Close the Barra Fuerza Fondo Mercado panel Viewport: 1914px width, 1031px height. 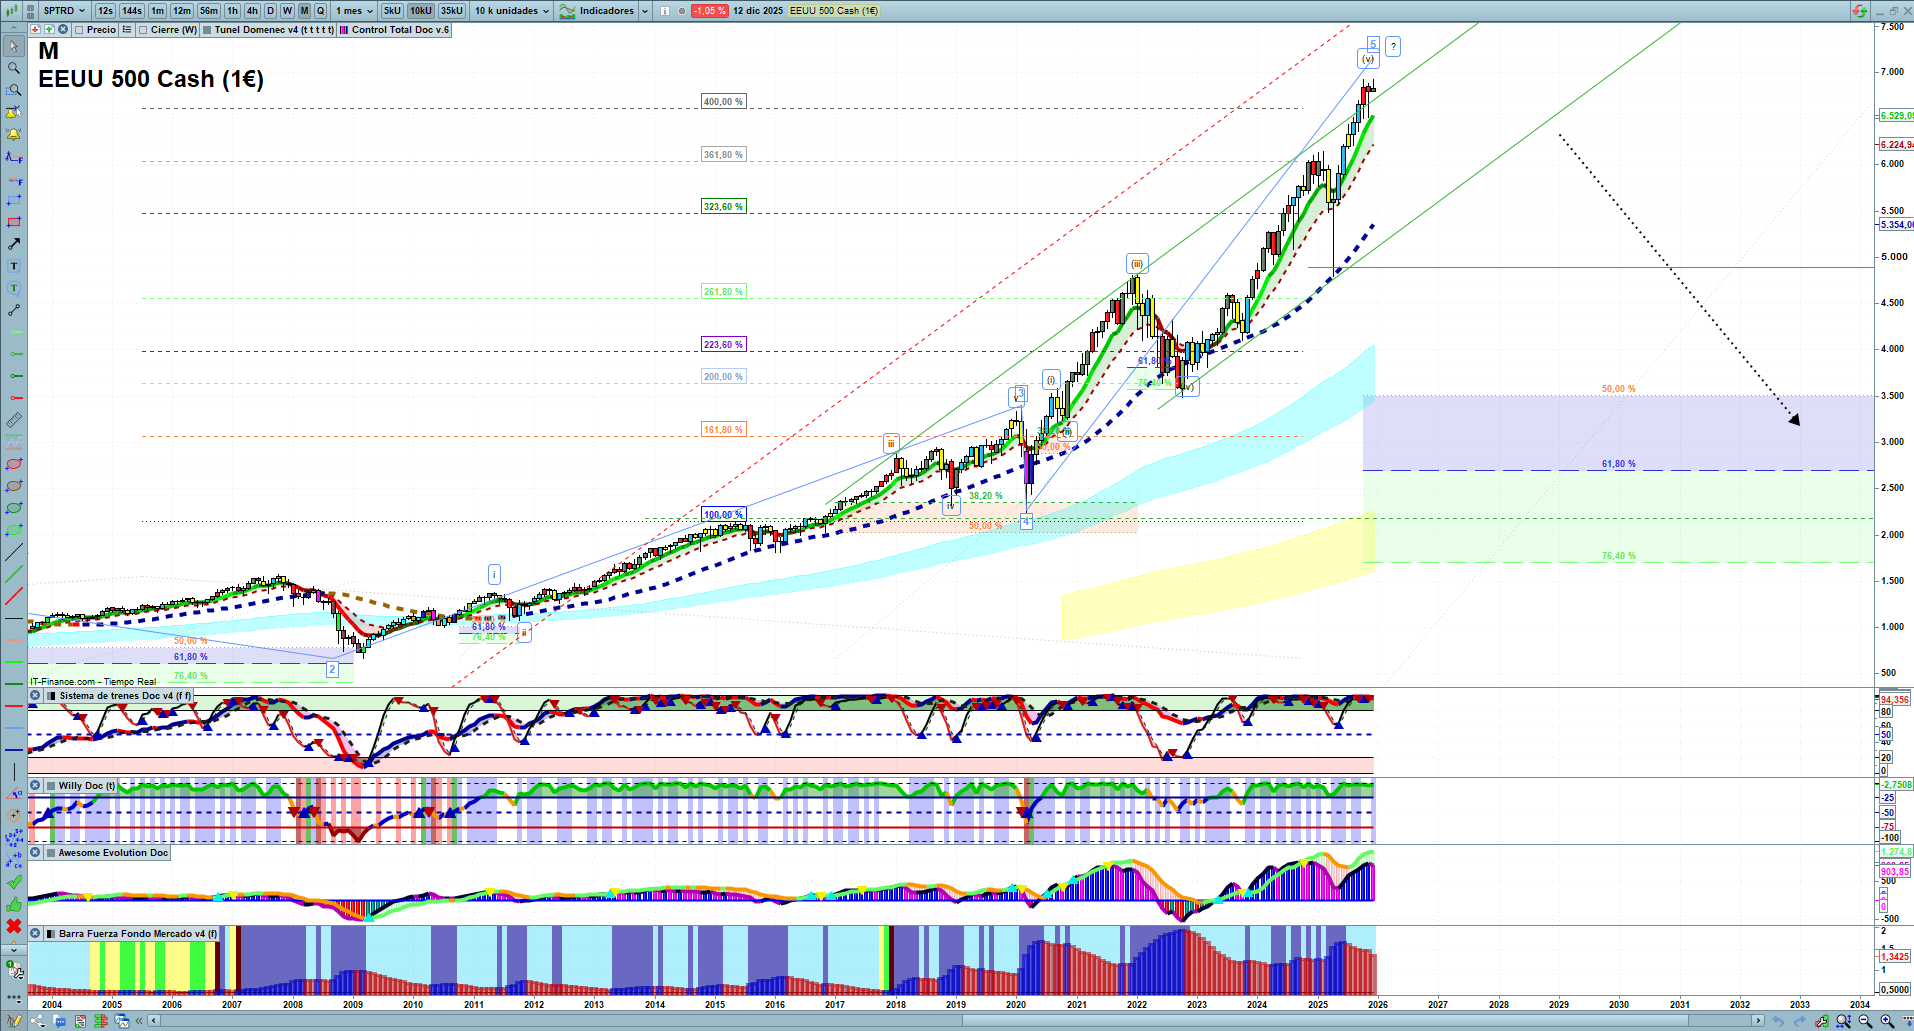[35, 934]
